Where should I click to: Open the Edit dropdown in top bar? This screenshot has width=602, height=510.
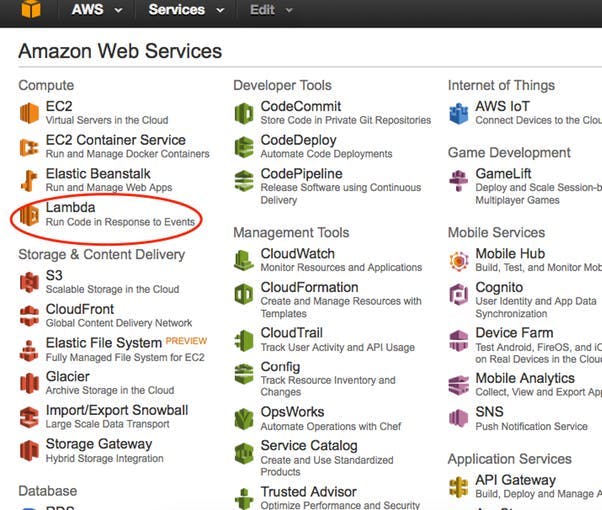click(271, 10)
